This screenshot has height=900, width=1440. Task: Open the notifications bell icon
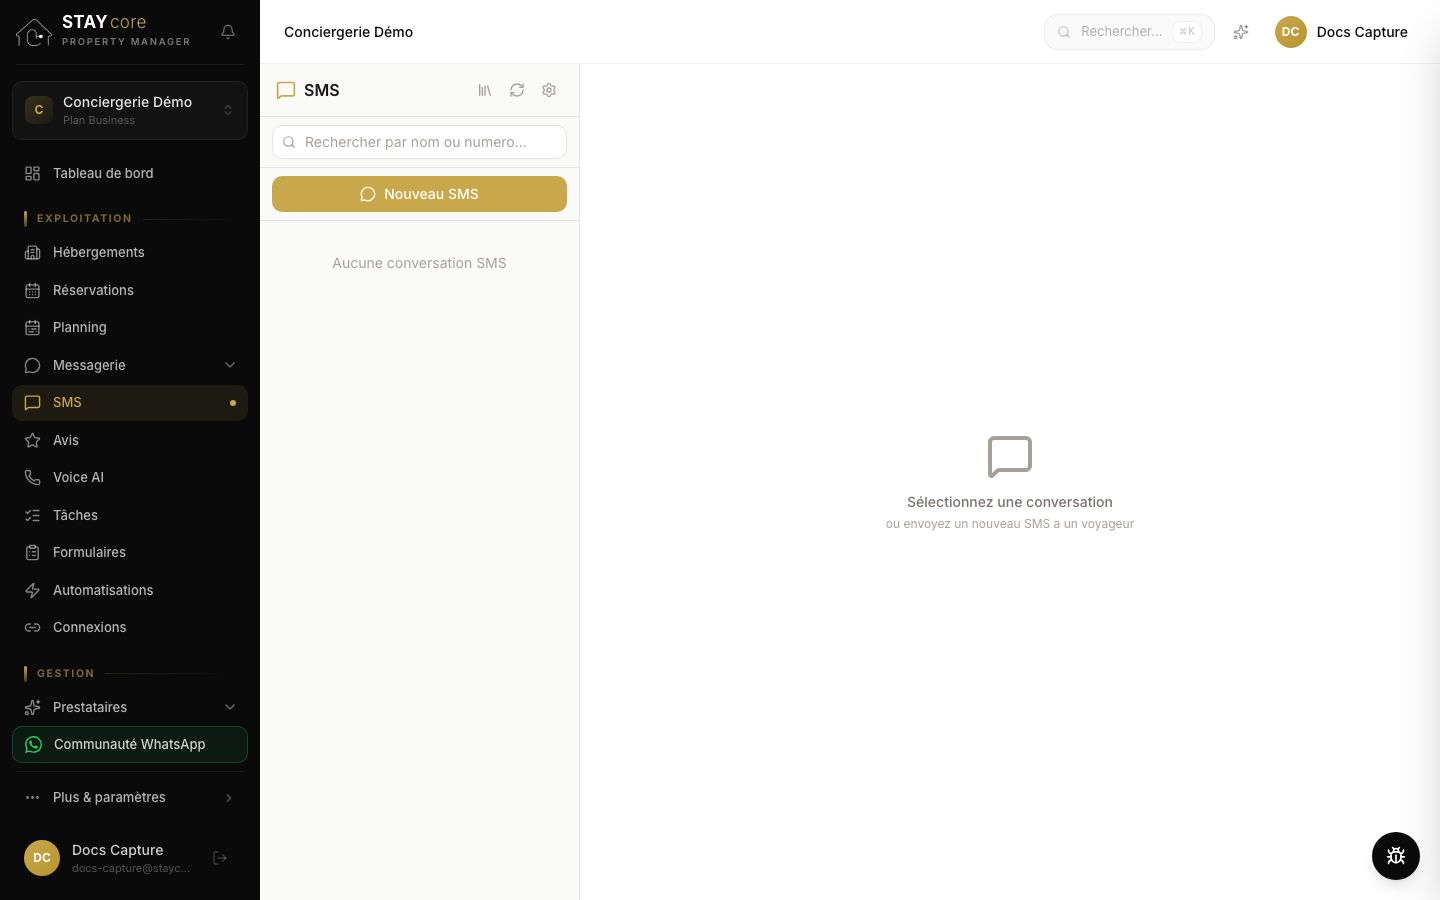(228, 32)
